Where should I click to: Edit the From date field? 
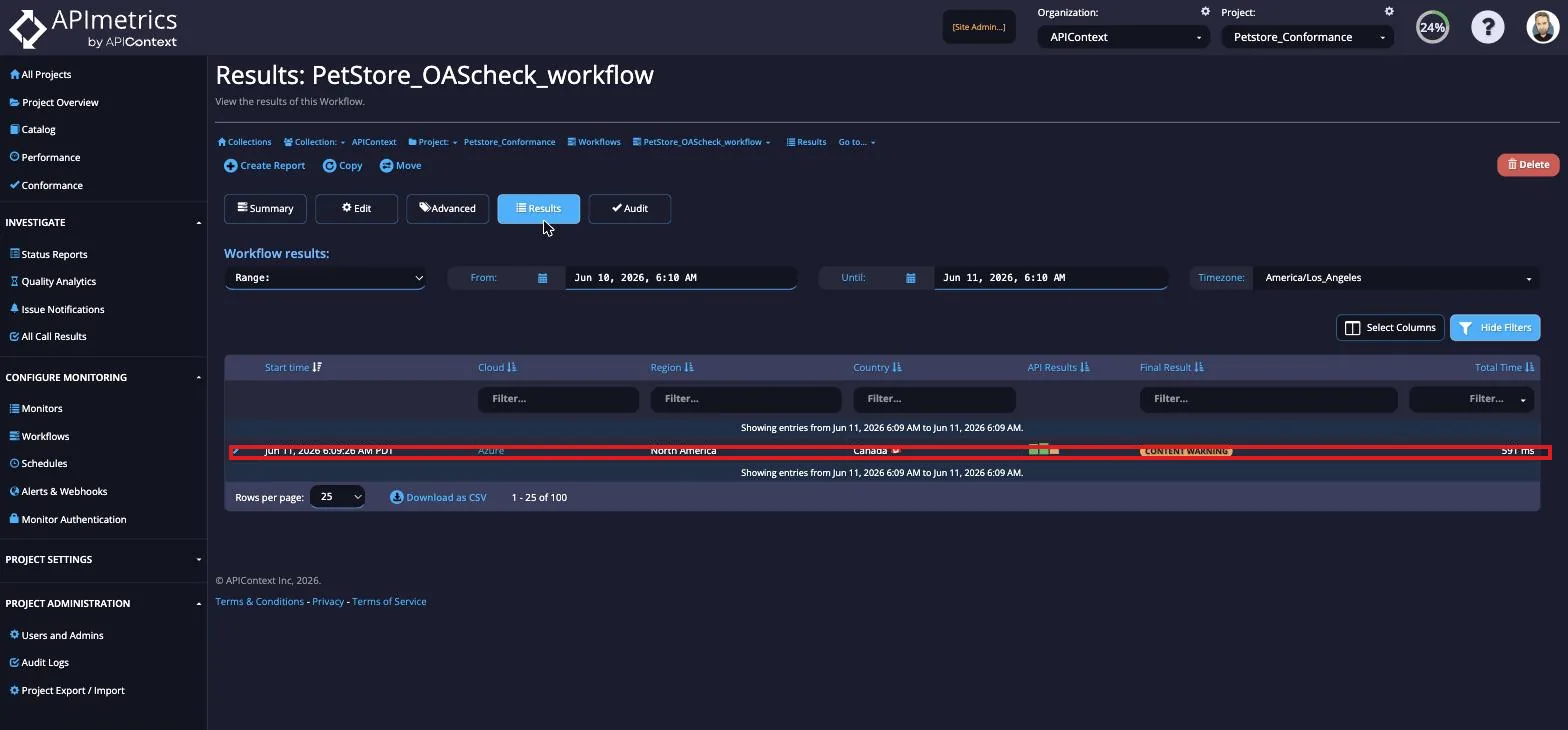point(681,278)
